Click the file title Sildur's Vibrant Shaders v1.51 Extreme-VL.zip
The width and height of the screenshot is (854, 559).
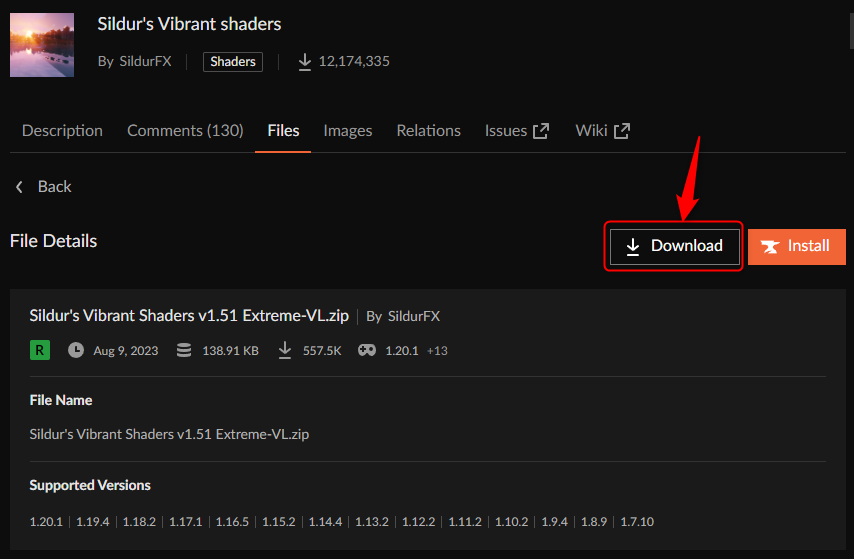(189, 316)
